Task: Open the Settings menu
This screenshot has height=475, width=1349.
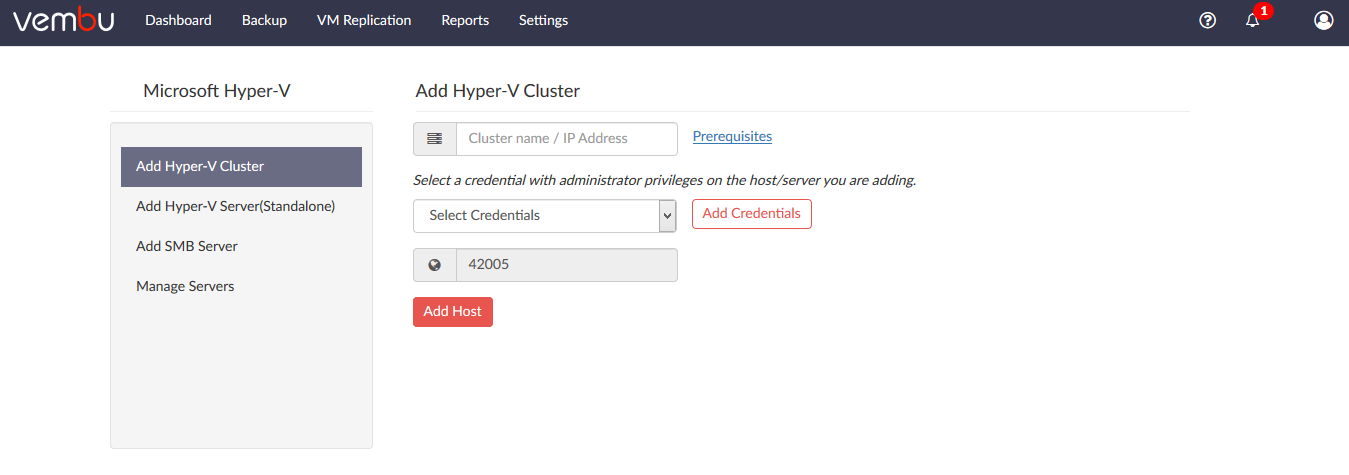Action: (543, 20)
